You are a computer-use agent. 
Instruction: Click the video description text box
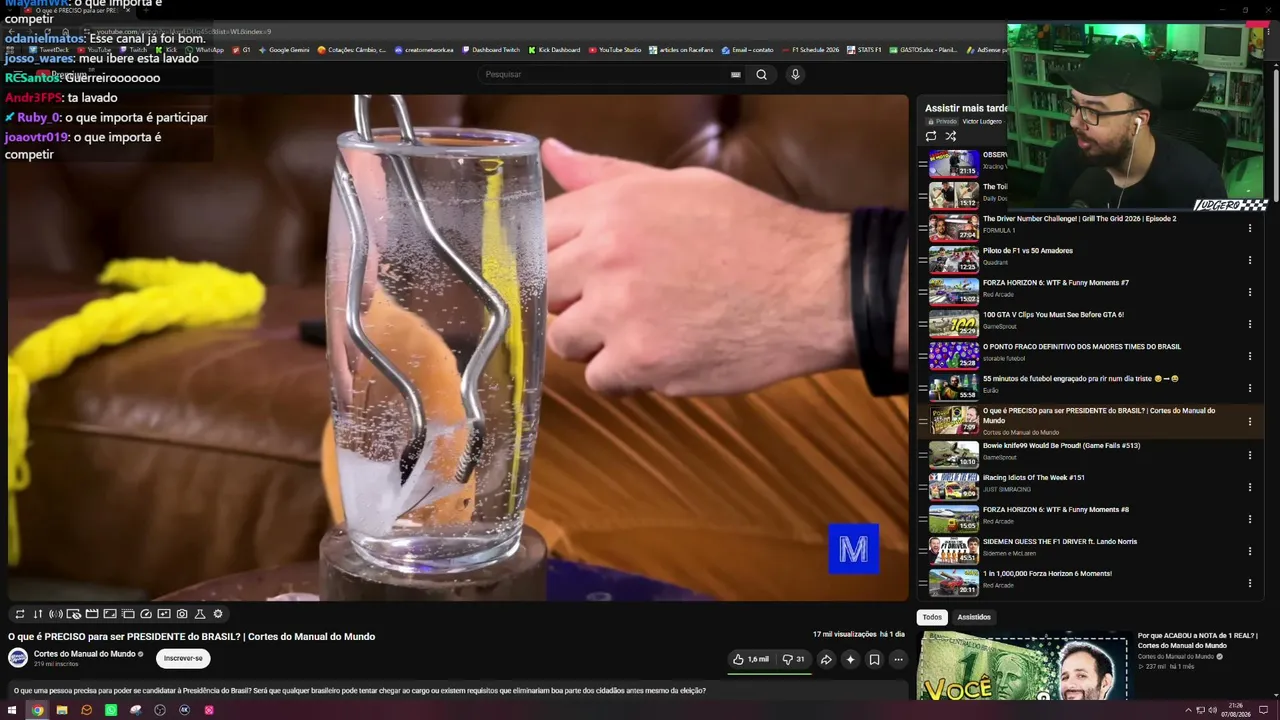coord(458,690)
